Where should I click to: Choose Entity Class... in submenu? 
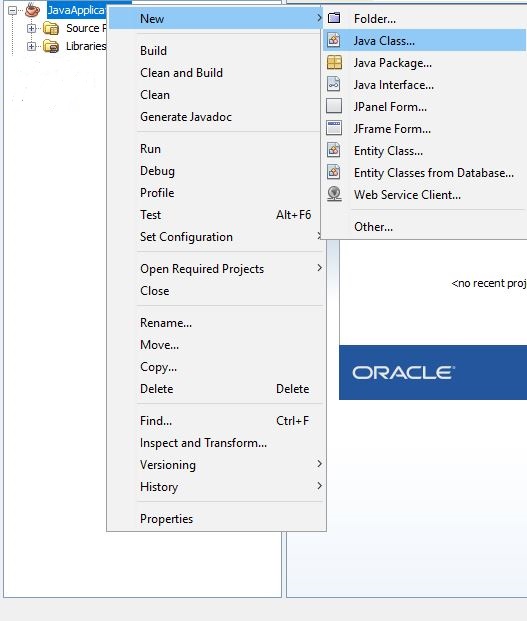tap(425, 150)
